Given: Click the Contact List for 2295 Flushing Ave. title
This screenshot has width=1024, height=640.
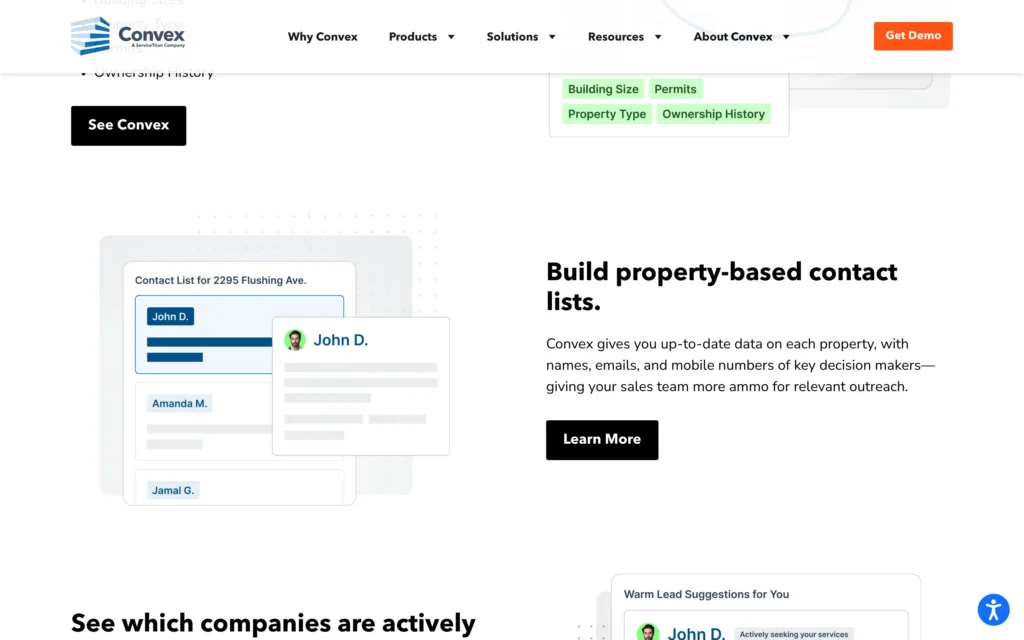Looking at the screenshot, I should point(221,280).
